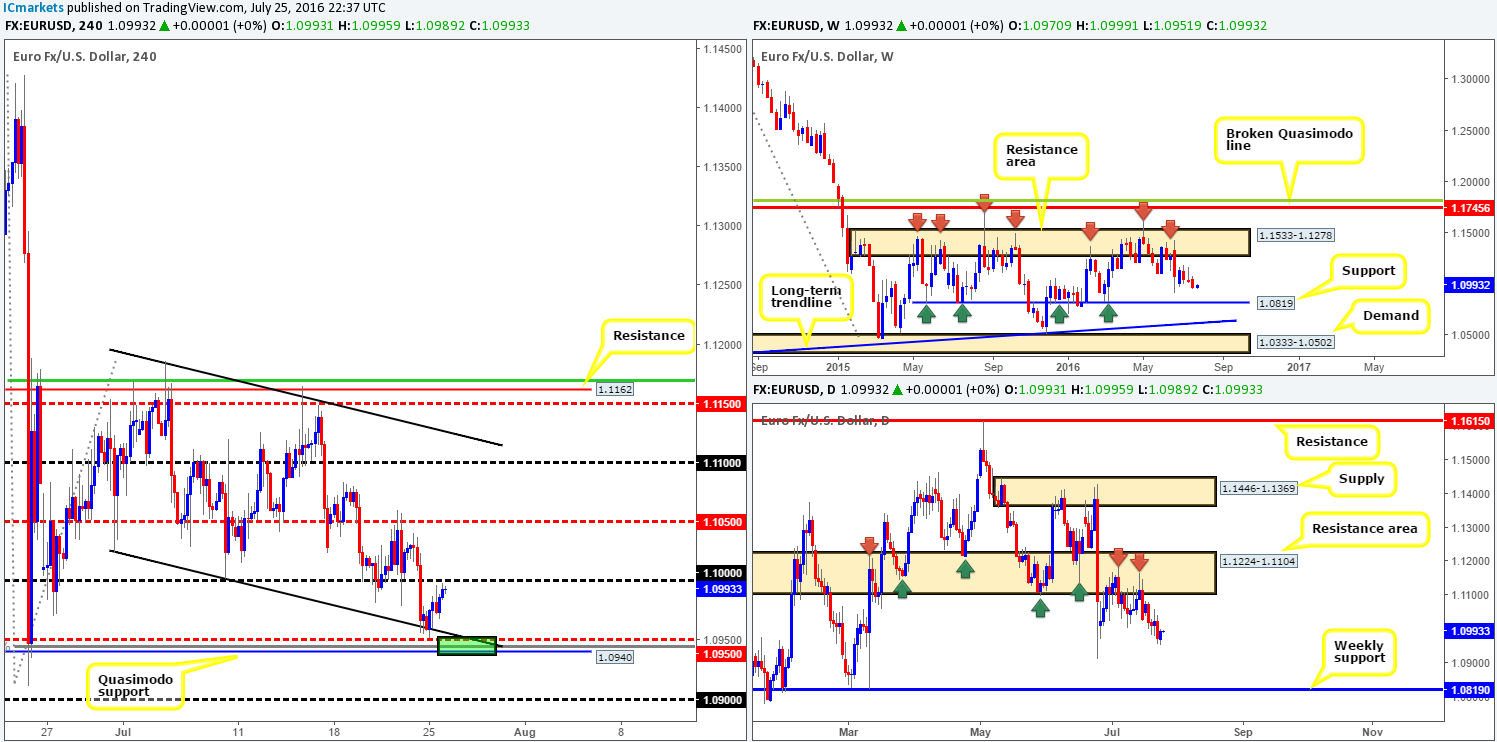Select a green up arrow near the 1.0819 support
Image resolution: width=1497 pixels, height=742 pixels.
927,313
